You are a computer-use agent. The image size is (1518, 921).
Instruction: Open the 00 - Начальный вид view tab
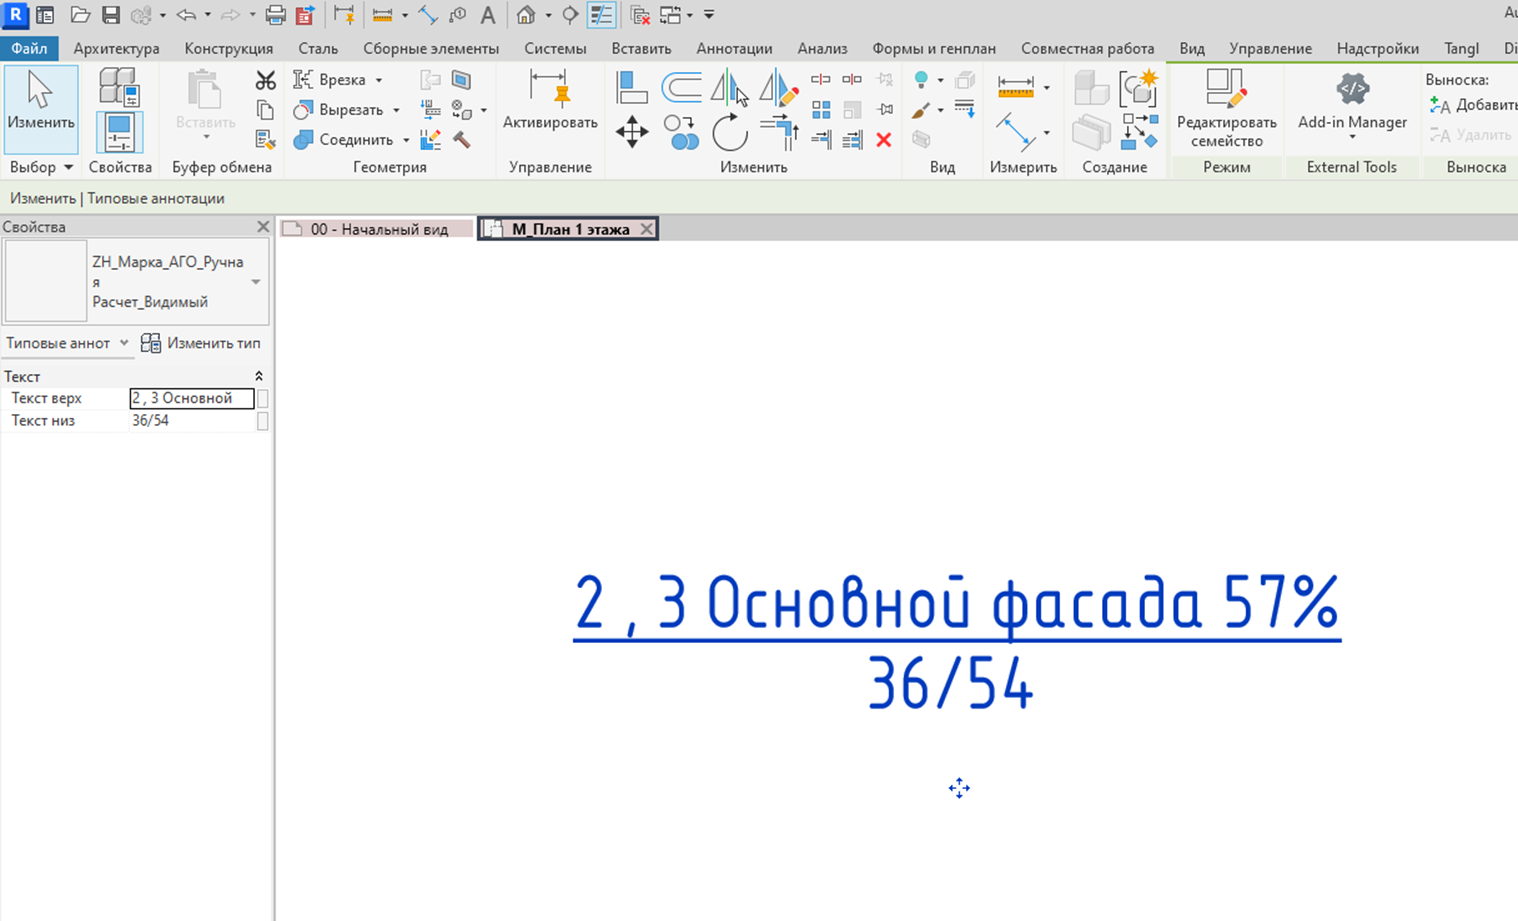pyautogui.click(x=376, y=229)
